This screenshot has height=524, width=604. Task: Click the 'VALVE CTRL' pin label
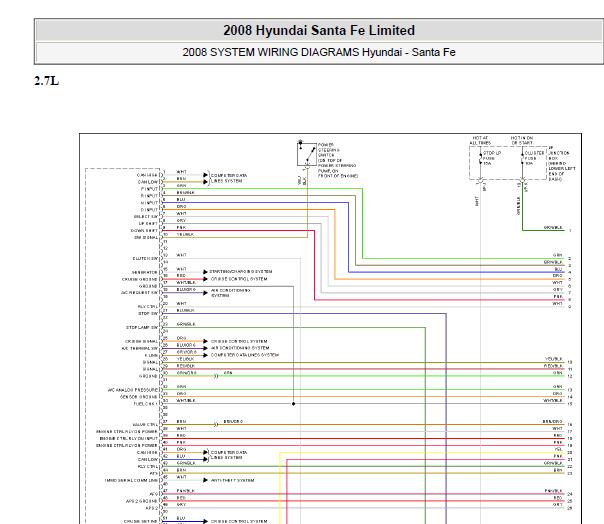click(145, 425)
